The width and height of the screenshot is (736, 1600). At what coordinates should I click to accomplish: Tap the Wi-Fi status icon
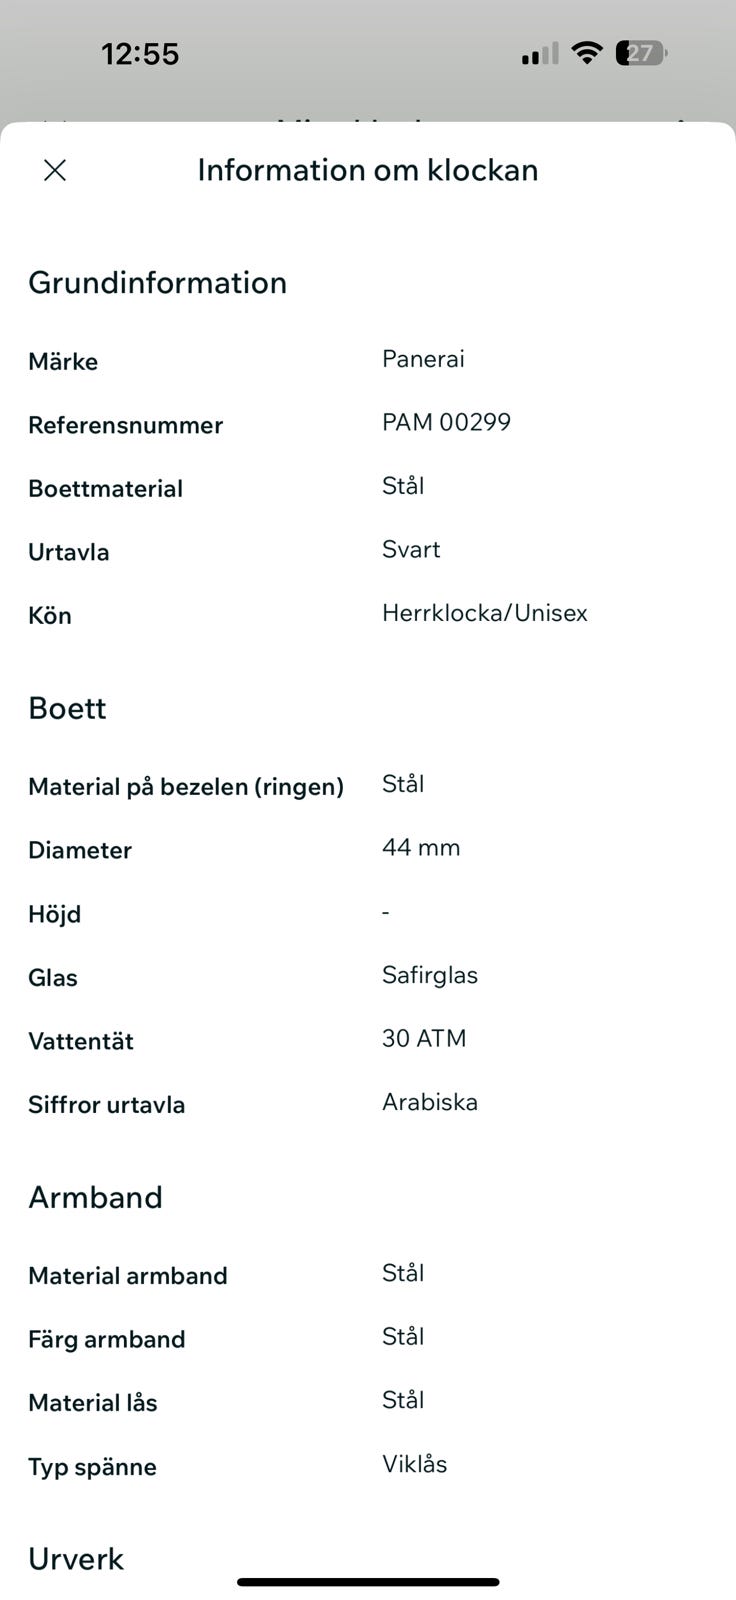pyautogui.click(x=586, y=53)
